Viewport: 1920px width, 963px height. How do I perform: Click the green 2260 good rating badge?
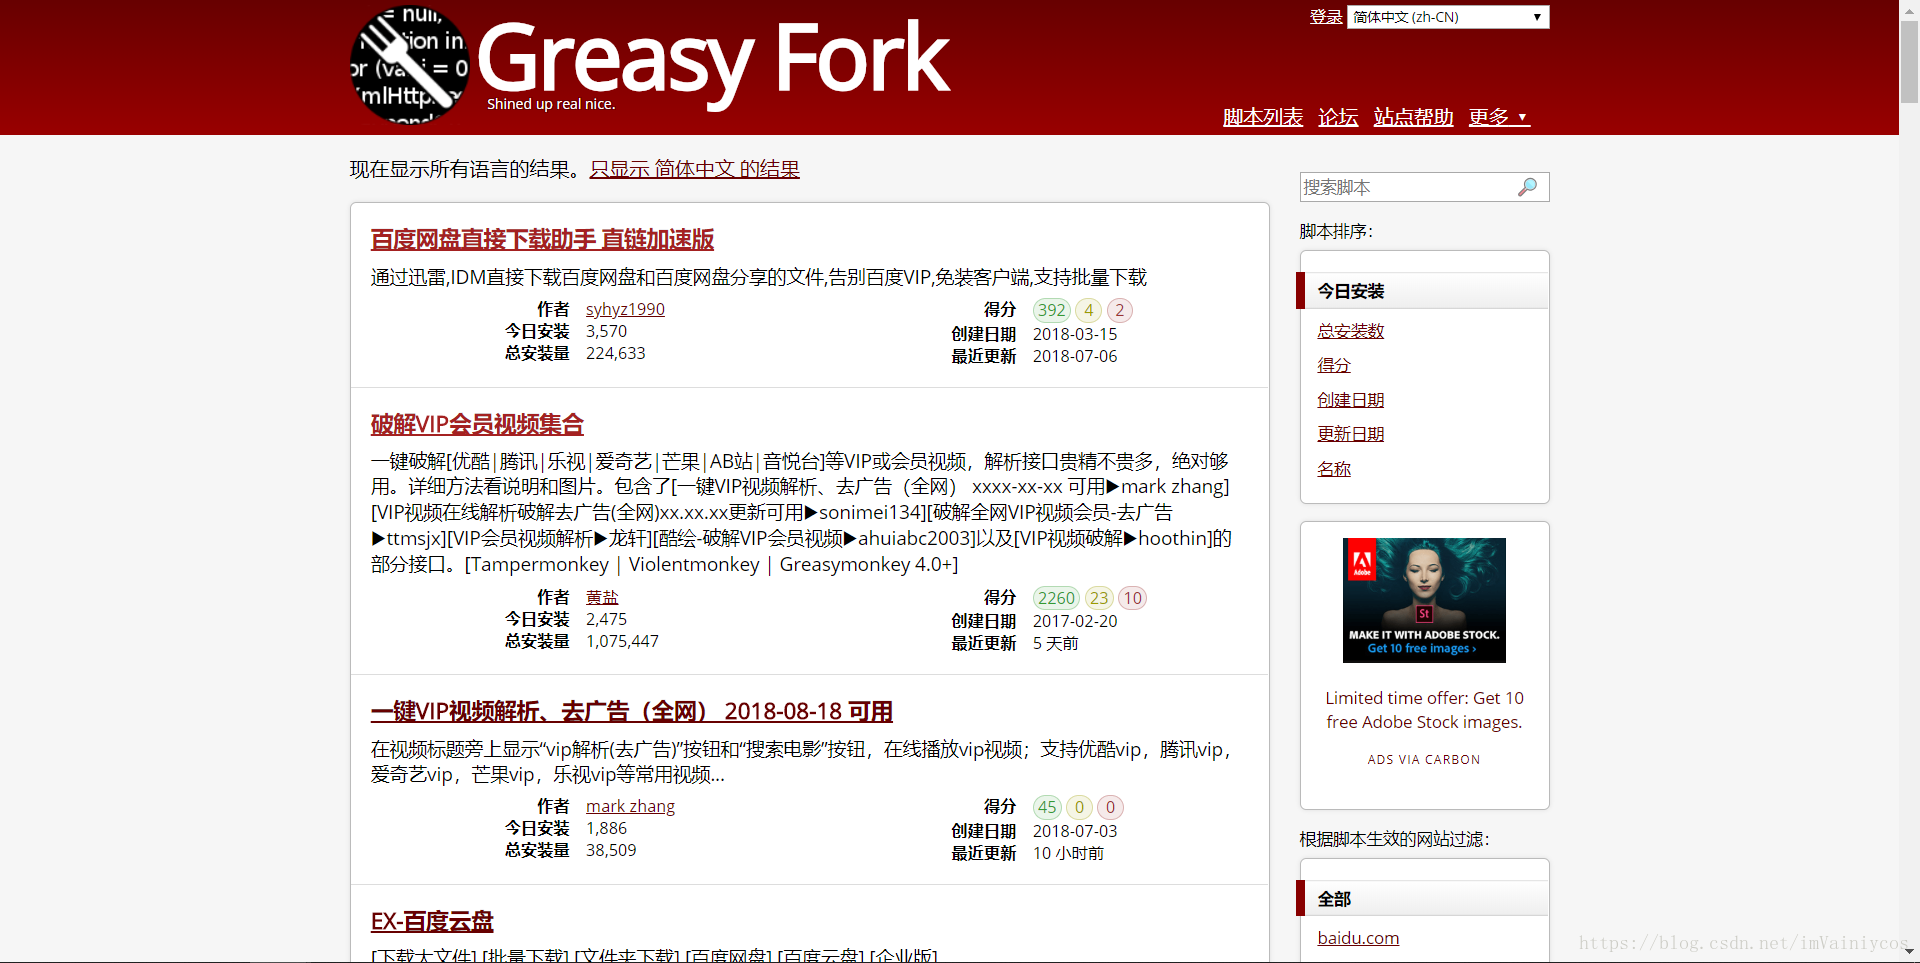[1056, 598]
